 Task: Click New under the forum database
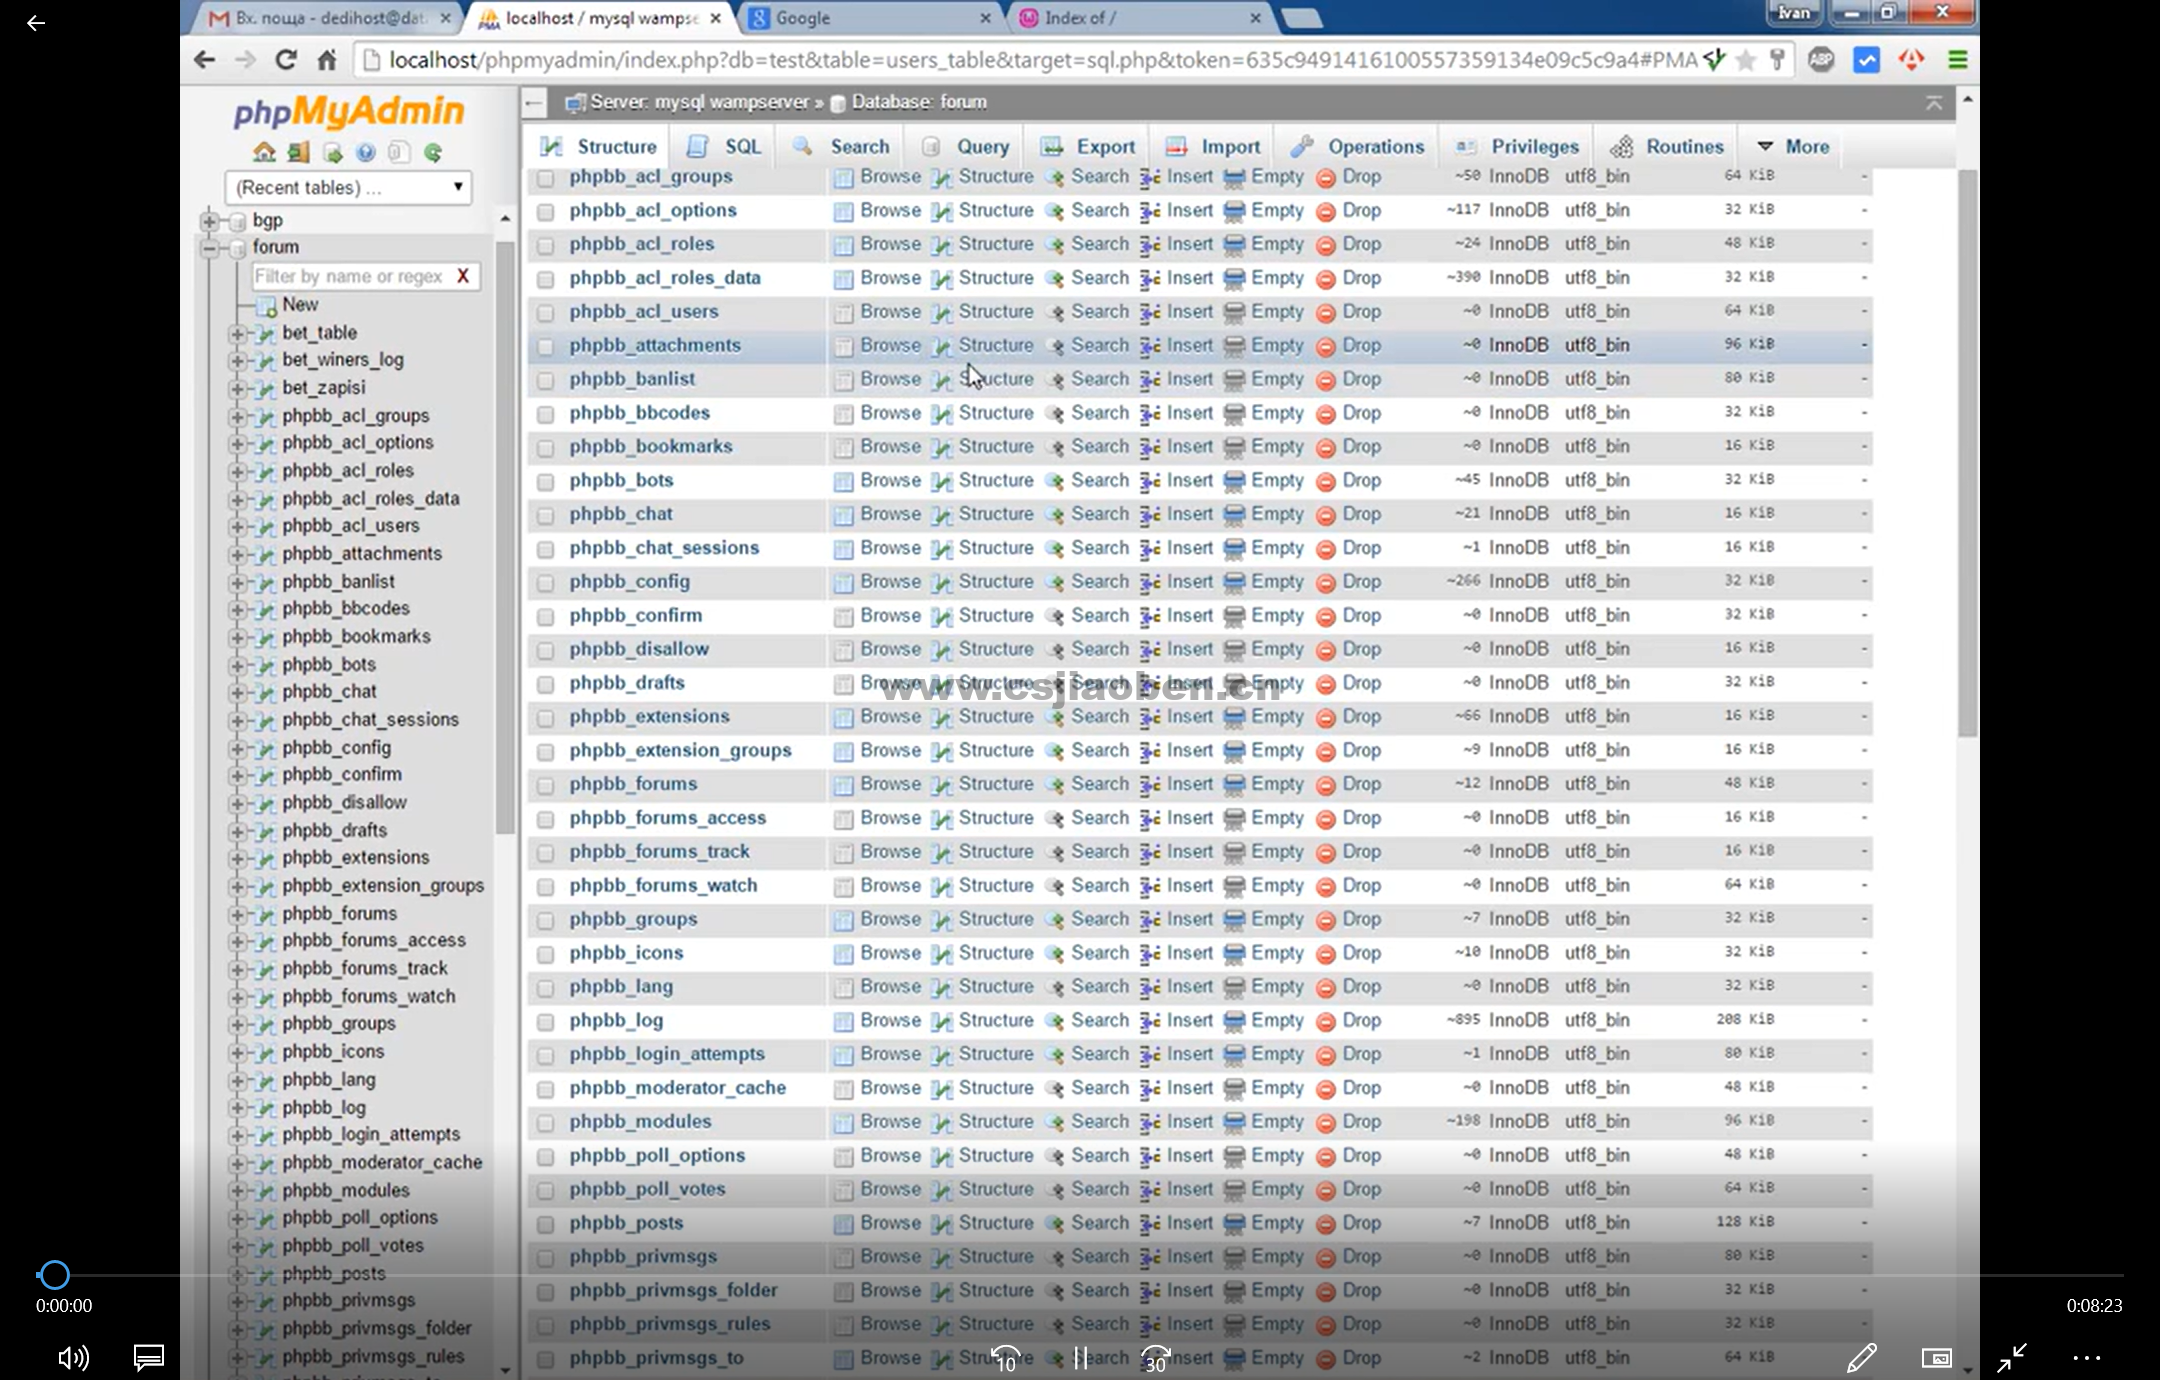[300, 304]
